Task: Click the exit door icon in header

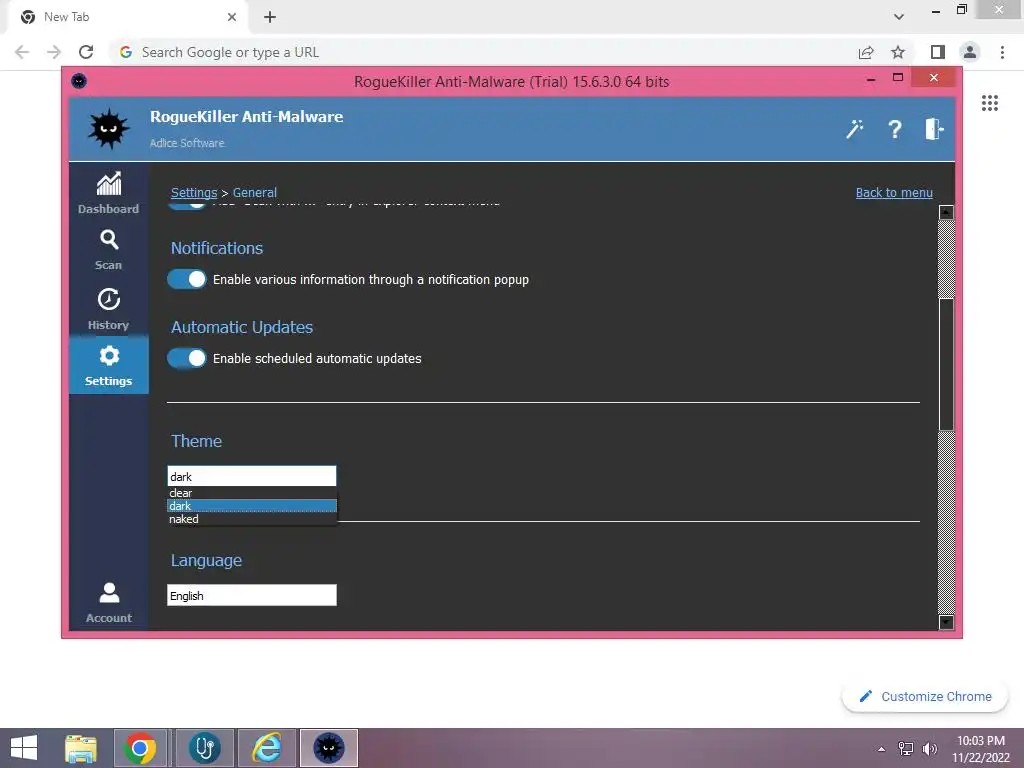Action: 934,129
